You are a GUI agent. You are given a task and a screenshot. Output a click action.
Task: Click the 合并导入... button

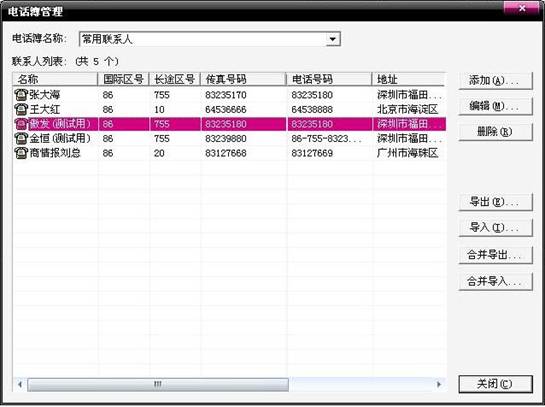coord(495,281)
